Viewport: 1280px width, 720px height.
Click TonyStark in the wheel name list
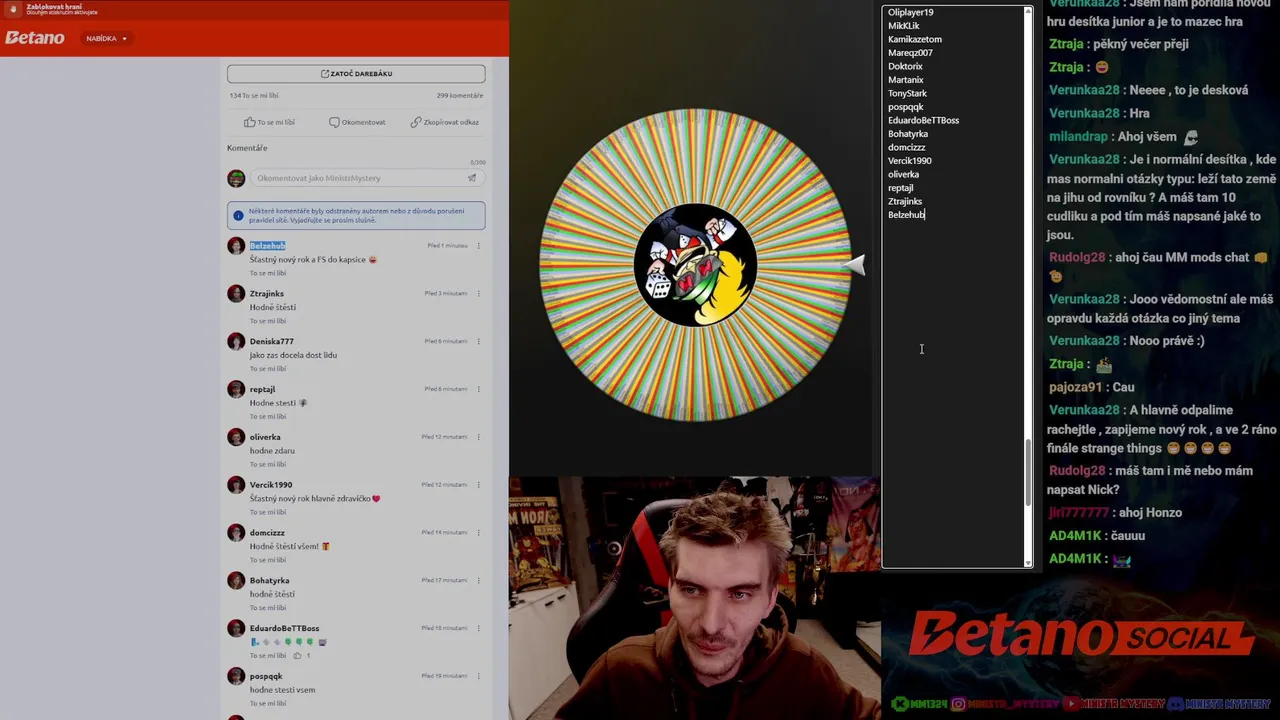(x=908, y=93)
